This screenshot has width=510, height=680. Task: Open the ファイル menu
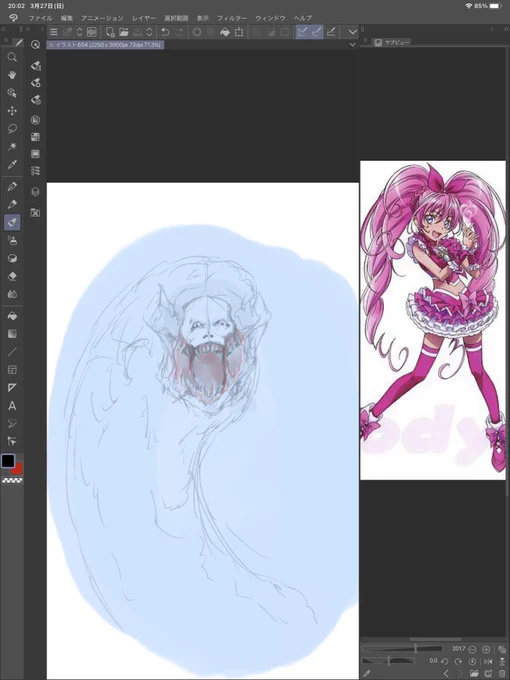(40, 18)
